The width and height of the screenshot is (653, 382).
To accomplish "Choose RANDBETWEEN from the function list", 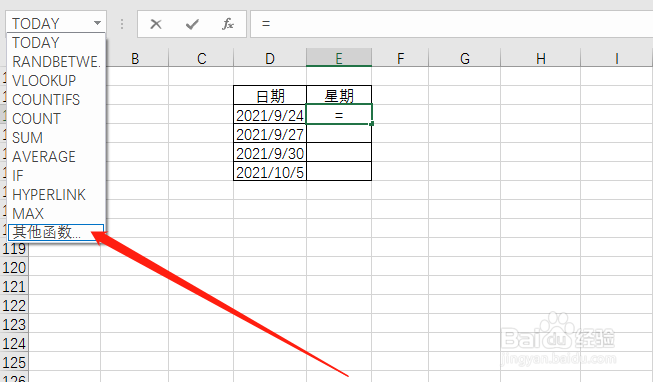I will [56, 62].
